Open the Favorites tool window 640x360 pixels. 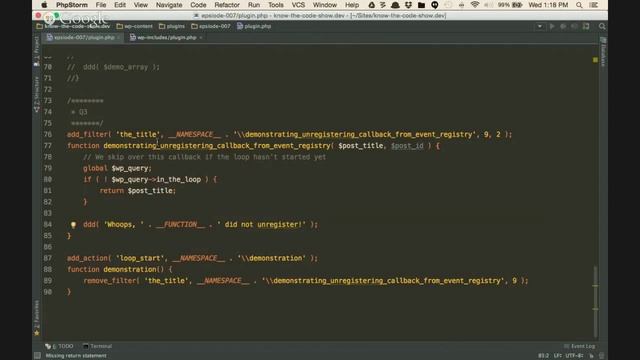[37, 318]
